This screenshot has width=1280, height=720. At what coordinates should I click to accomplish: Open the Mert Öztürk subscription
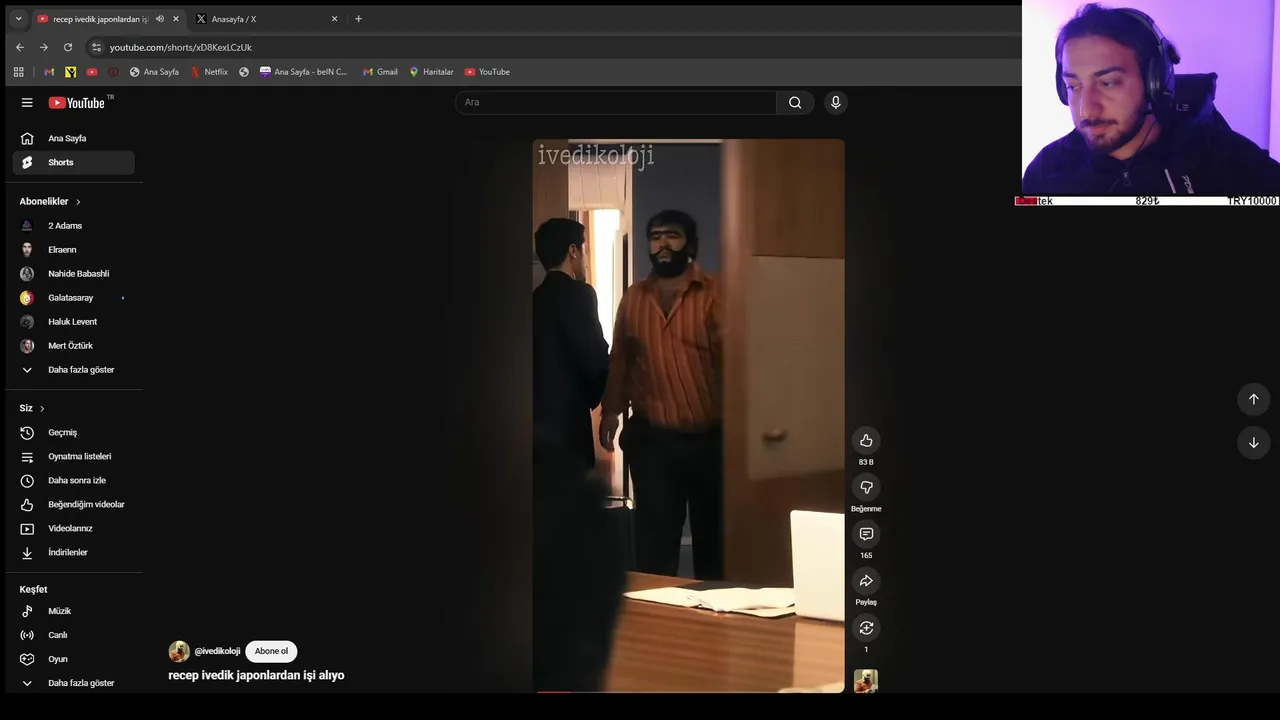coord(73,346)
